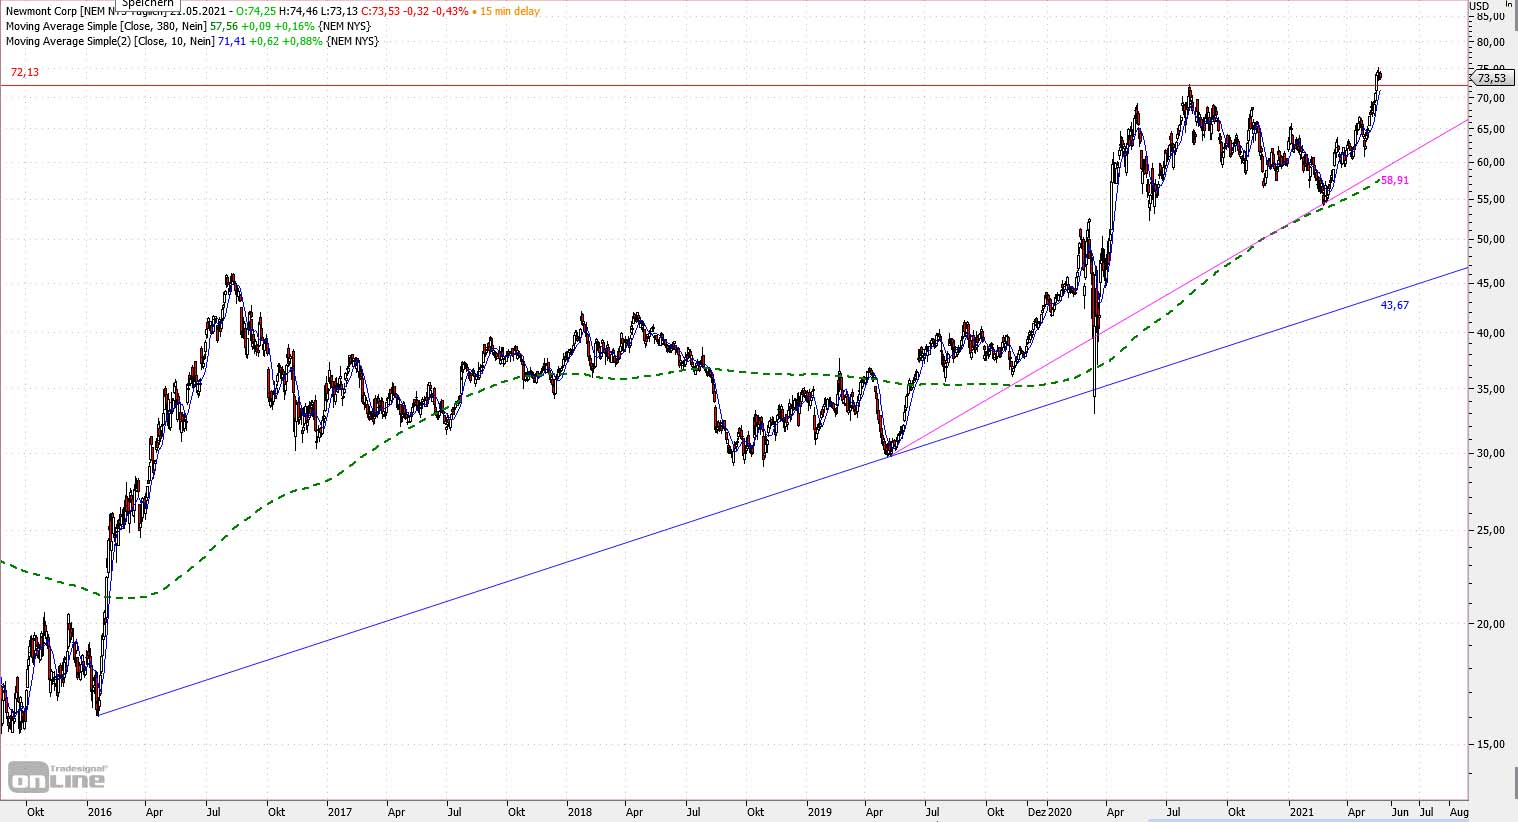Click the red closing value C:73,53

pyautogui.click(x=381, y=12)
